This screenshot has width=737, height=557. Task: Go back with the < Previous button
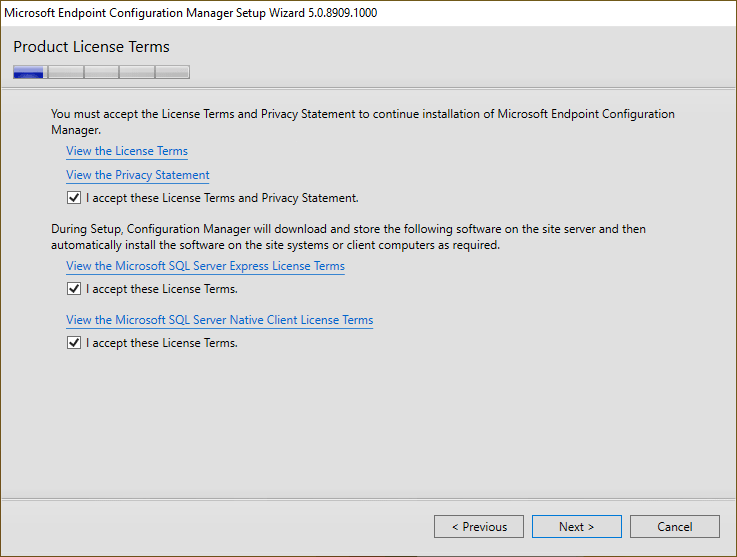(479, 527)
